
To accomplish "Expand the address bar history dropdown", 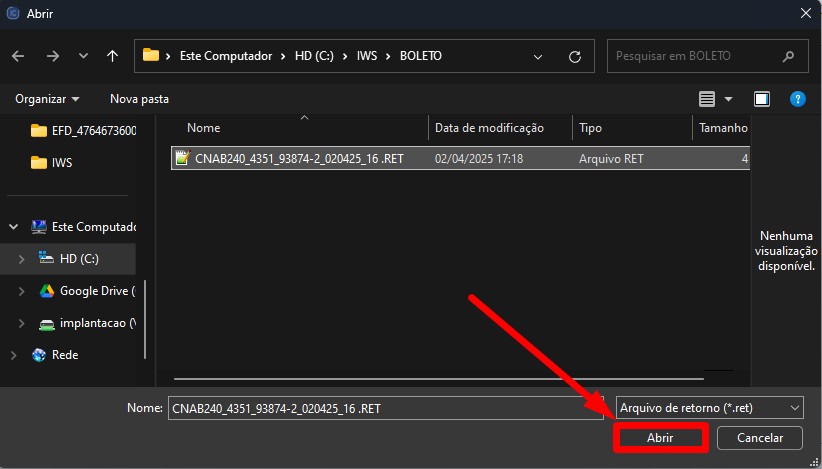I will [537, 57].
